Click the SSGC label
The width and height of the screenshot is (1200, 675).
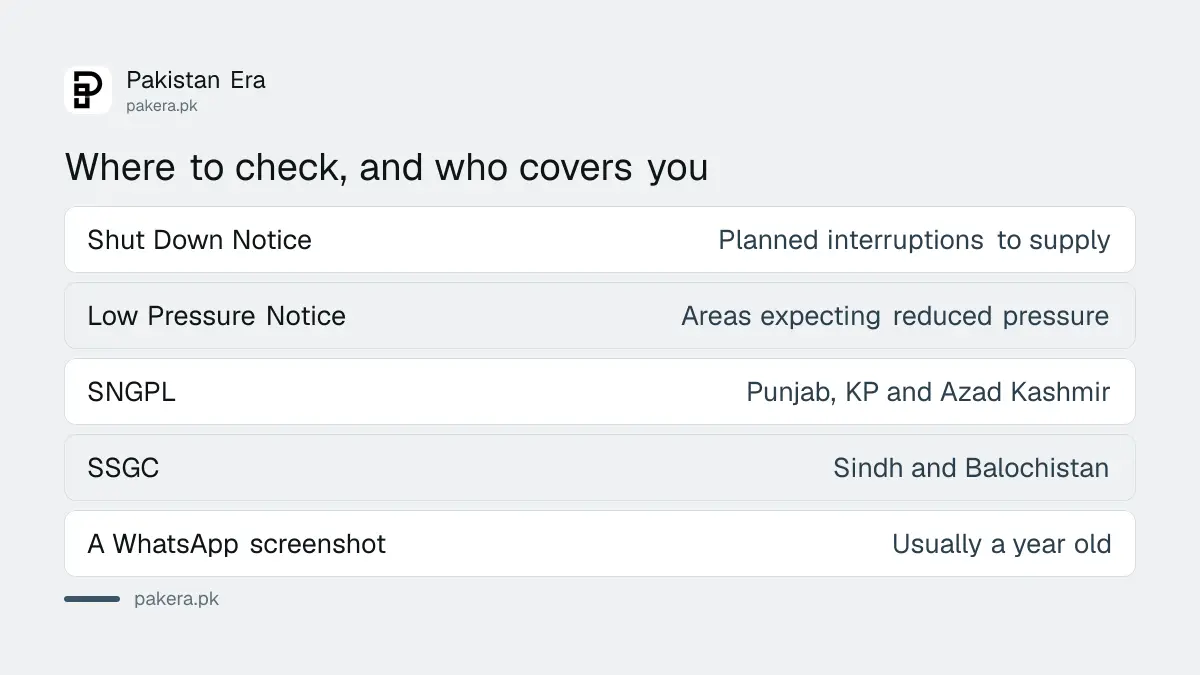pyautogui.click(x=123, y=468)
